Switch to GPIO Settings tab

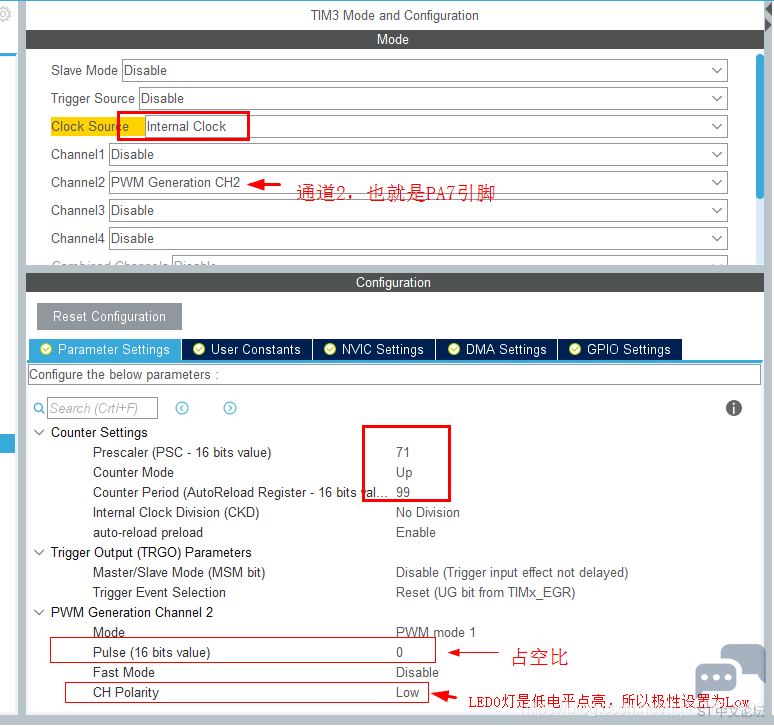pyautogui.click(x=620, y=349)
